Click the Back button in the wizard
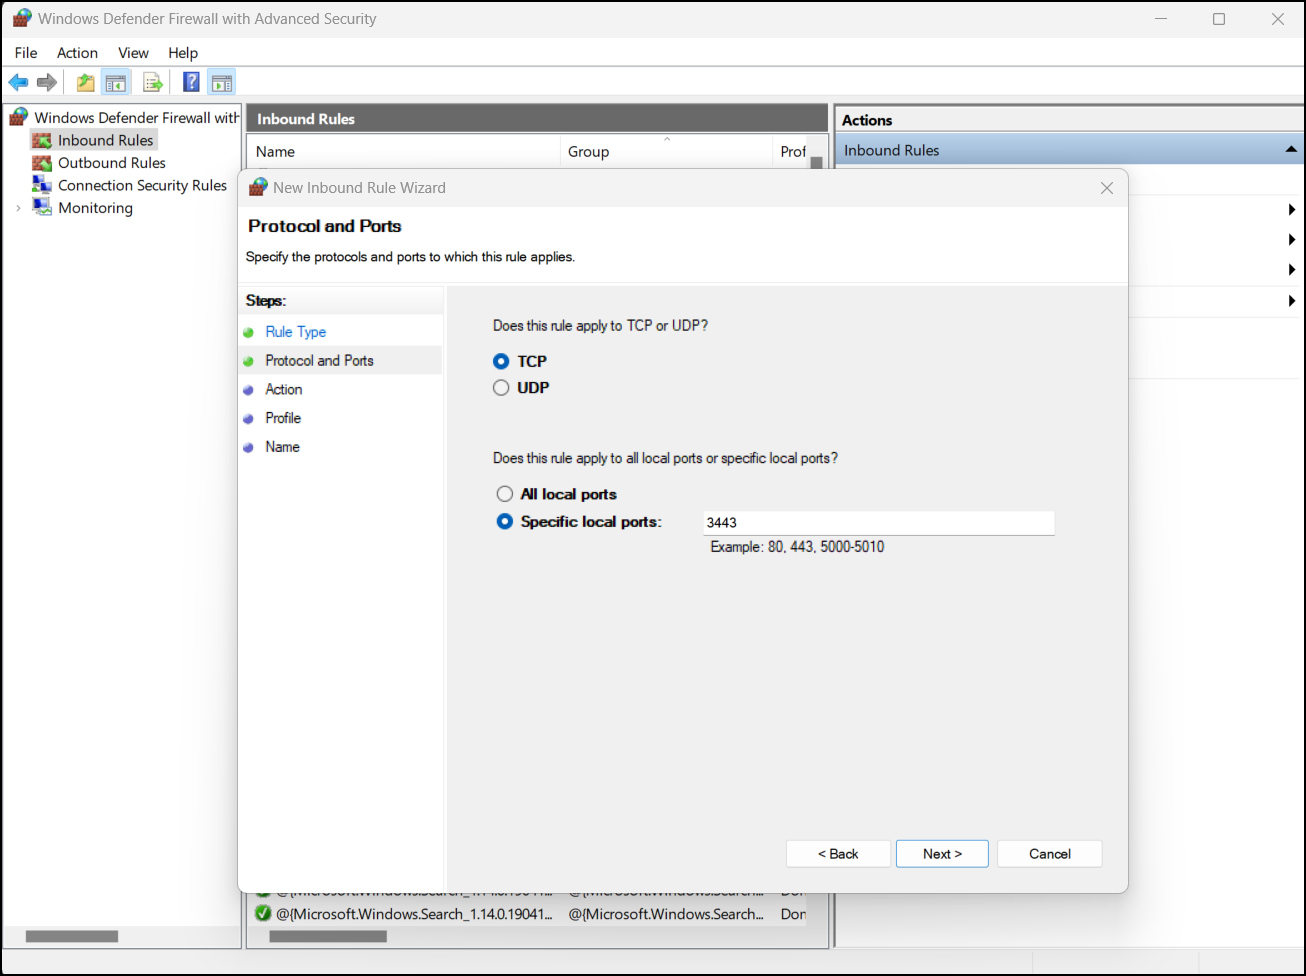 (838, 854)
